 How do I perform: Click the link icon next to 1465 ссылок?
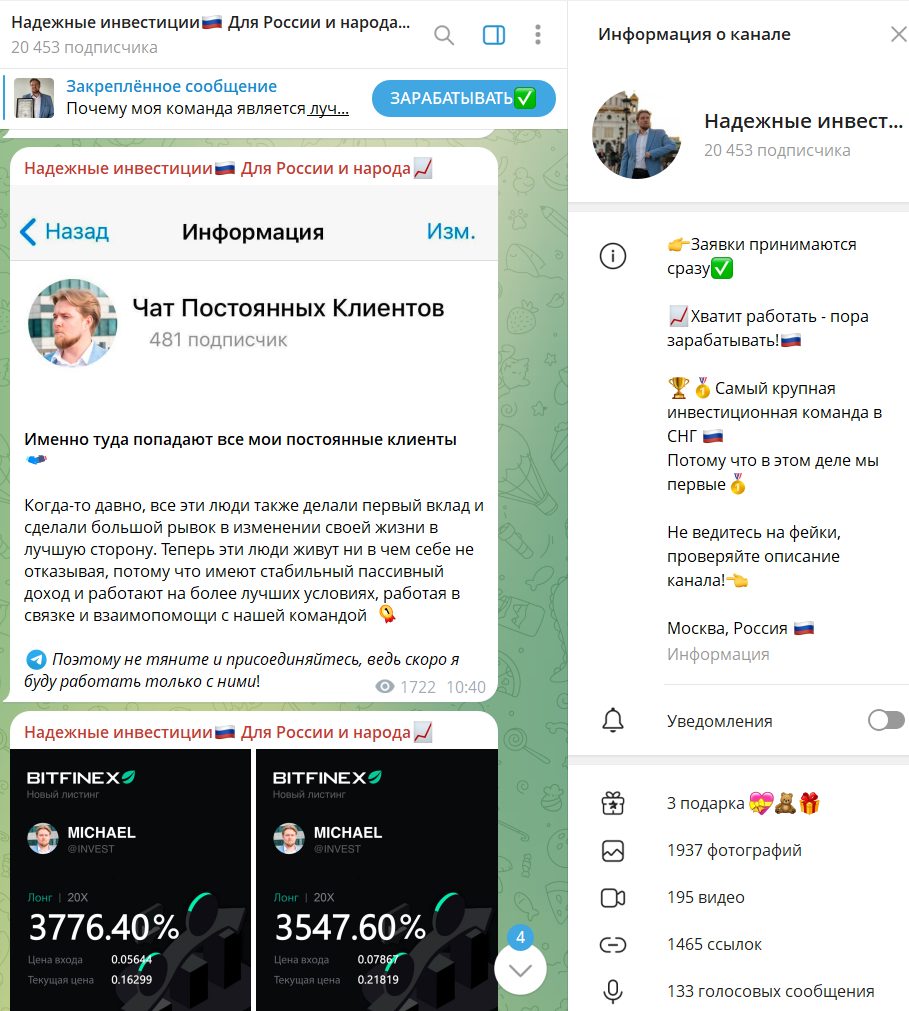(x=612, y=945)
